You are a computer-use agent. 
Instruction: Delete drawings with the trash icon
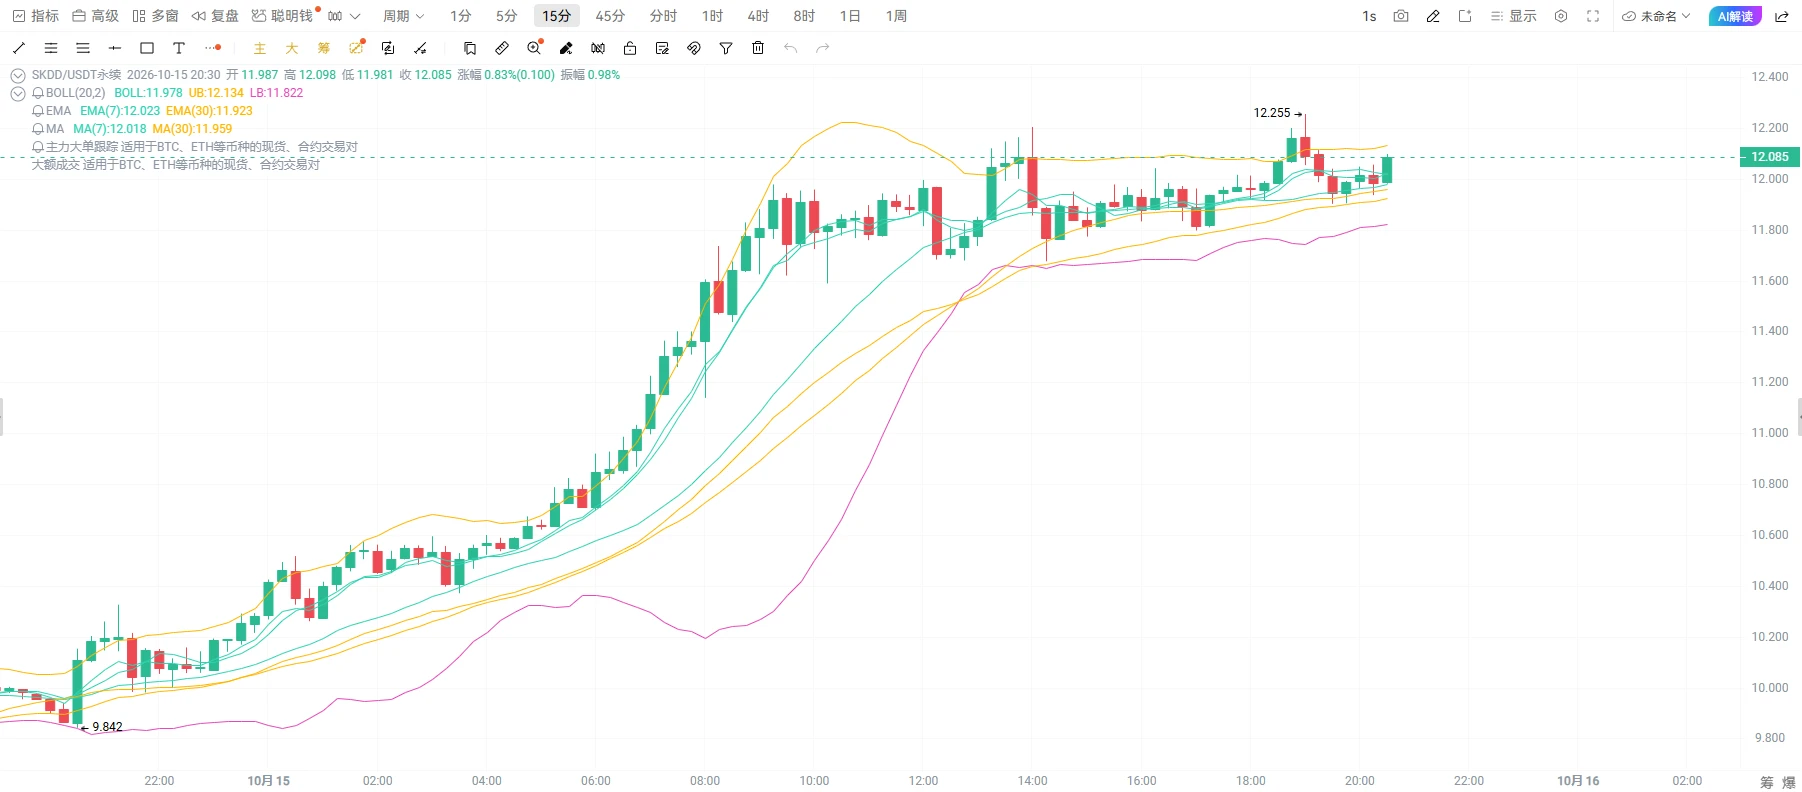758,48
